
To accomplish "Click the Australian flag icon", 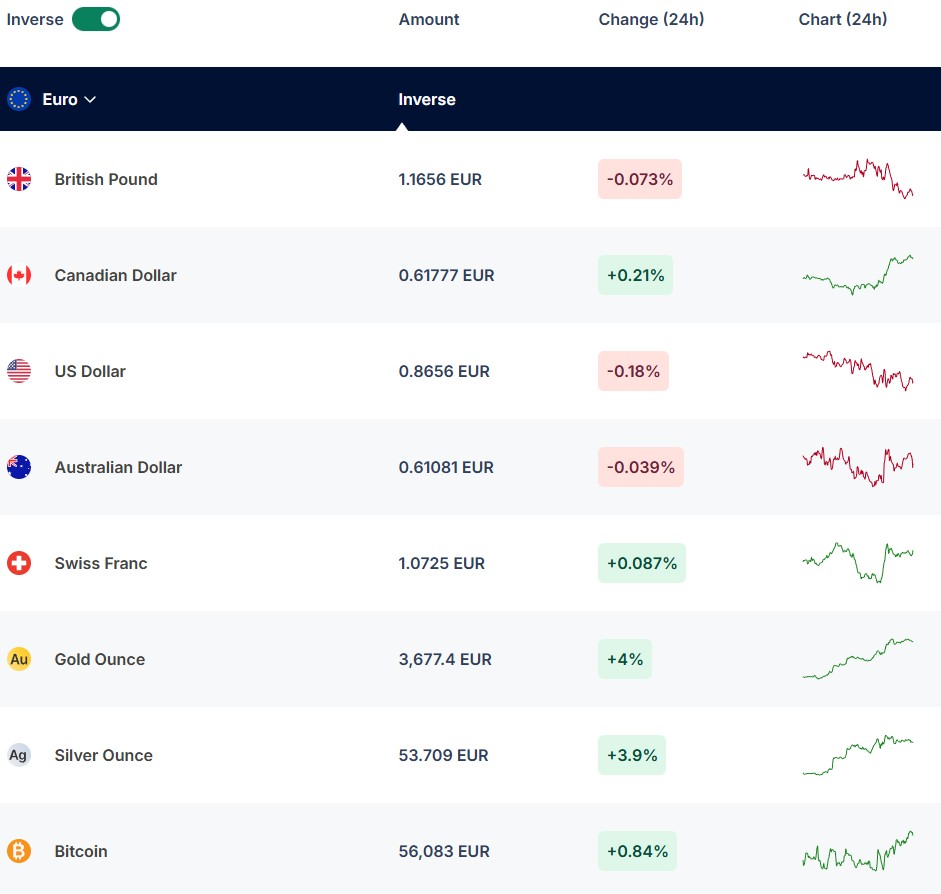I will coord(19,467).
